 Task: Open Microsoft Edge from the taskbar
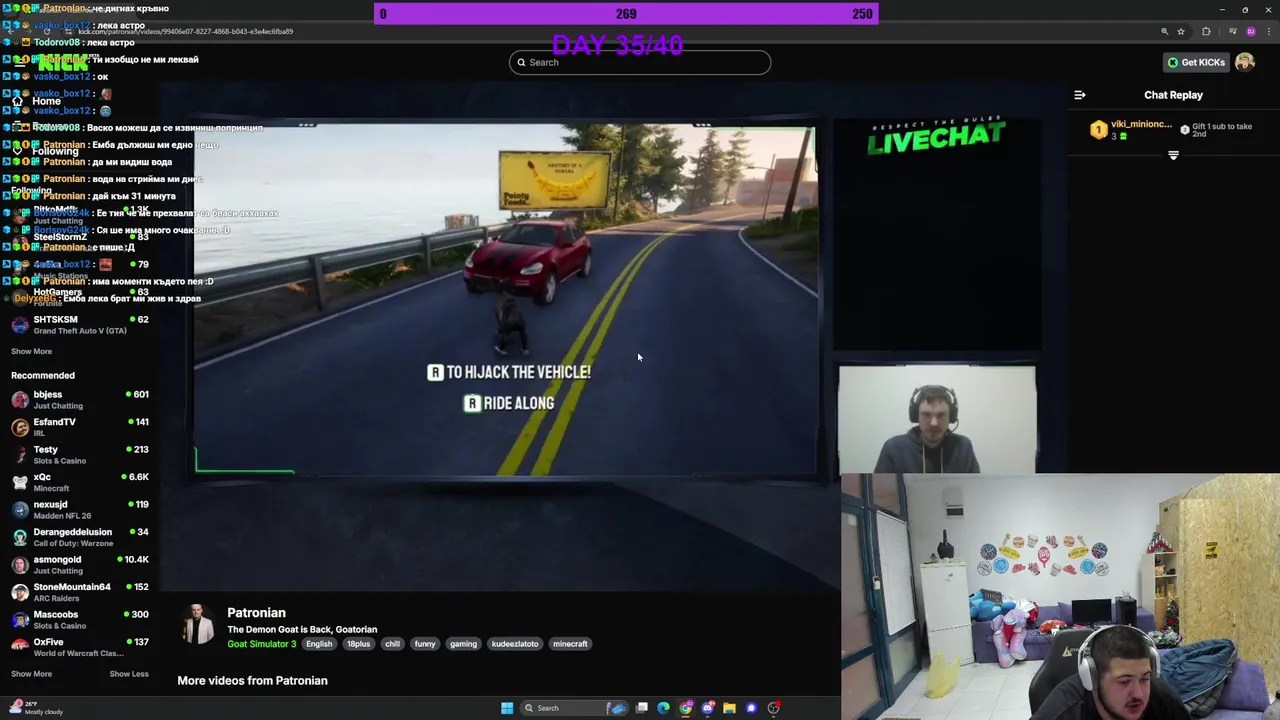(663, 708)
